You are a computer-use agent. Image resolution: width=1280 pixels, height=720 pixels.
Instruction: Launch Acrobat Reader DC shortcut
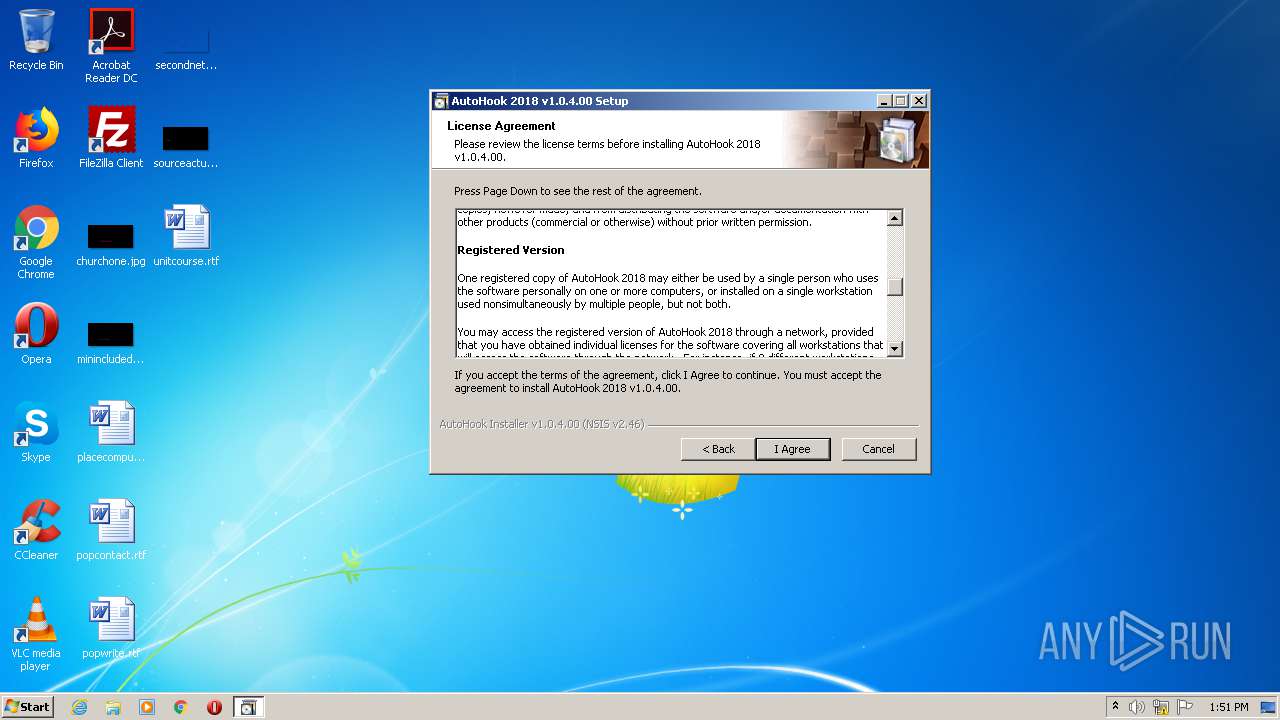click(111, 46)
